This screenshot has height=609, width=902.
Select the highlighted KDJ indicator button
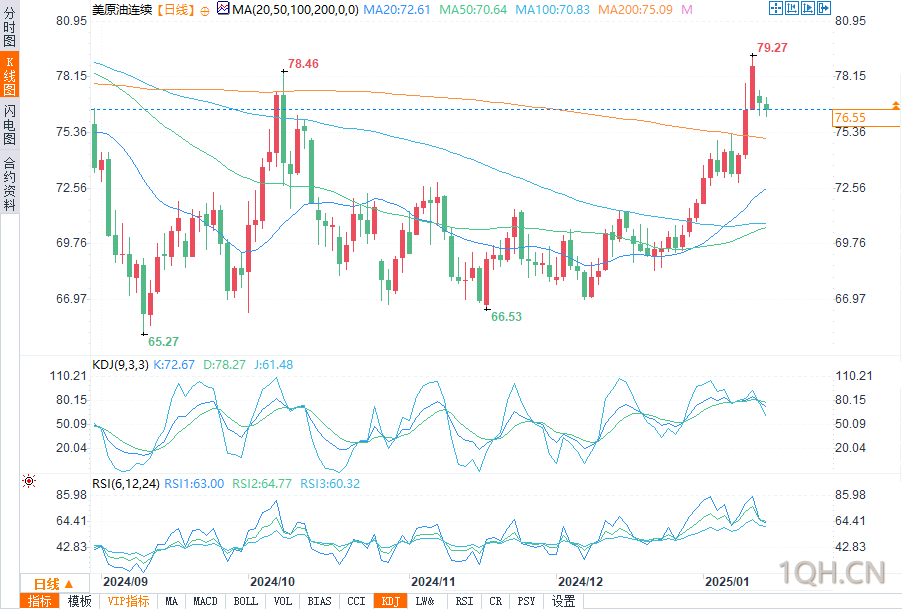391,602
